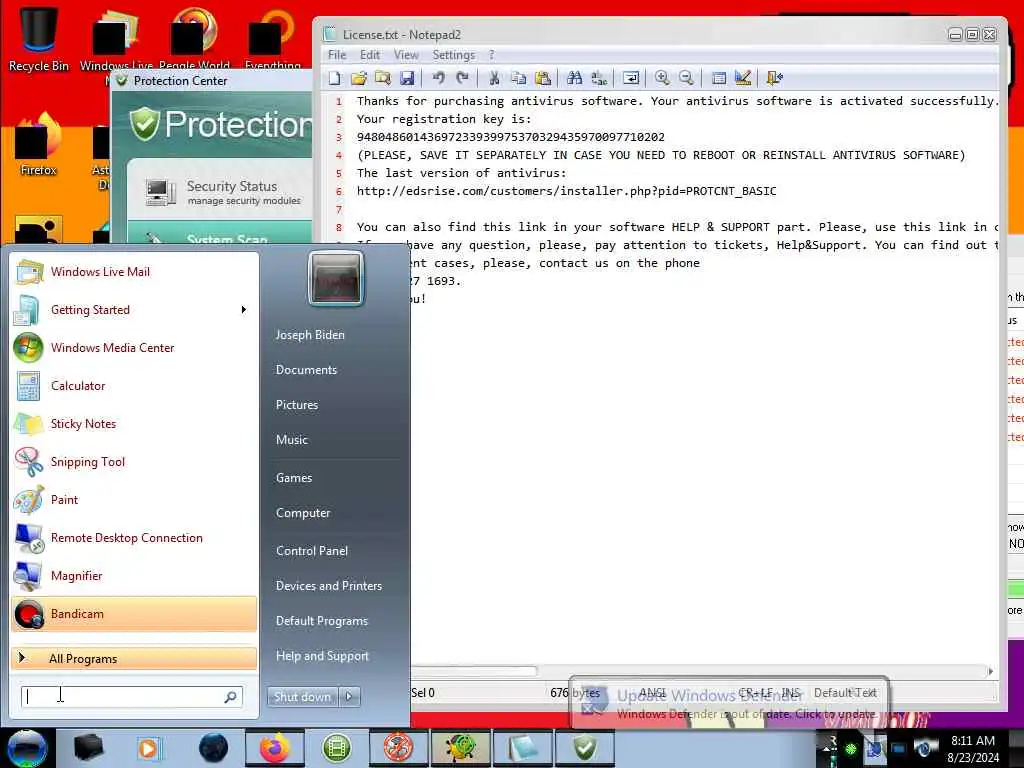Open Default Programs link
Image resolution: width=1024 pixels, height=768 pixels.
point(322,621)
